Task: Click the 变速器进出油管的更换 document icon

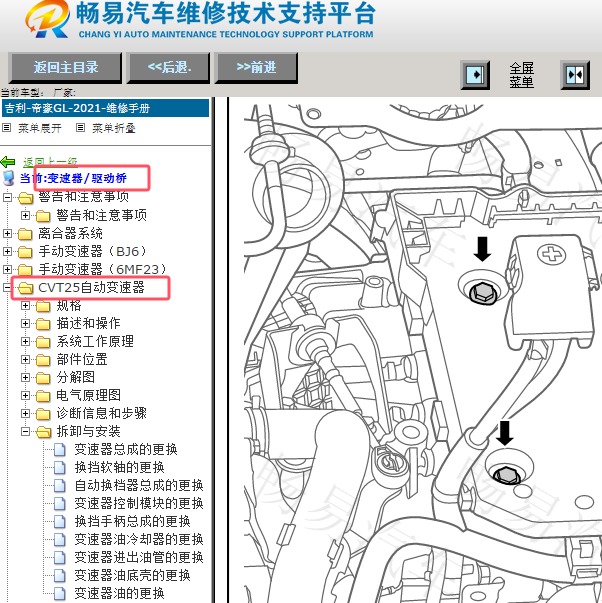Action: [x=60, y=557]
